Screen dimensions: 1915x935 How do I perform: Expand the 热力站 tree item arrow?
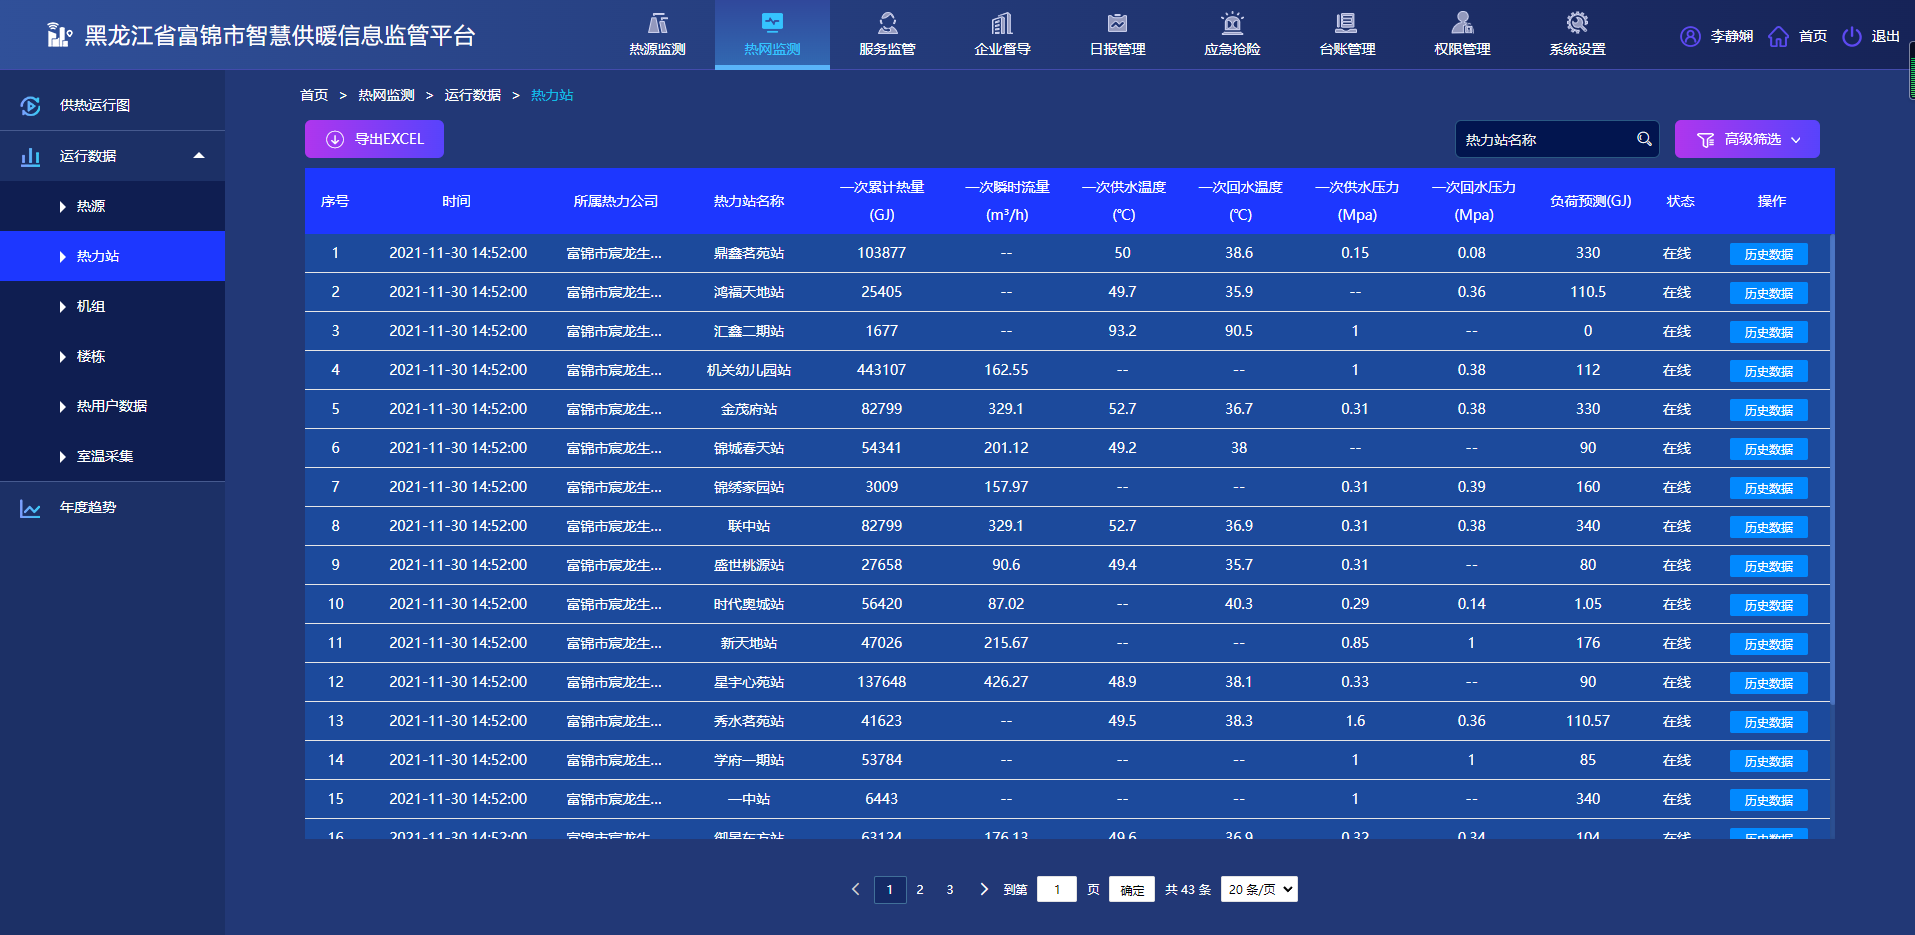tap(62, 257)
